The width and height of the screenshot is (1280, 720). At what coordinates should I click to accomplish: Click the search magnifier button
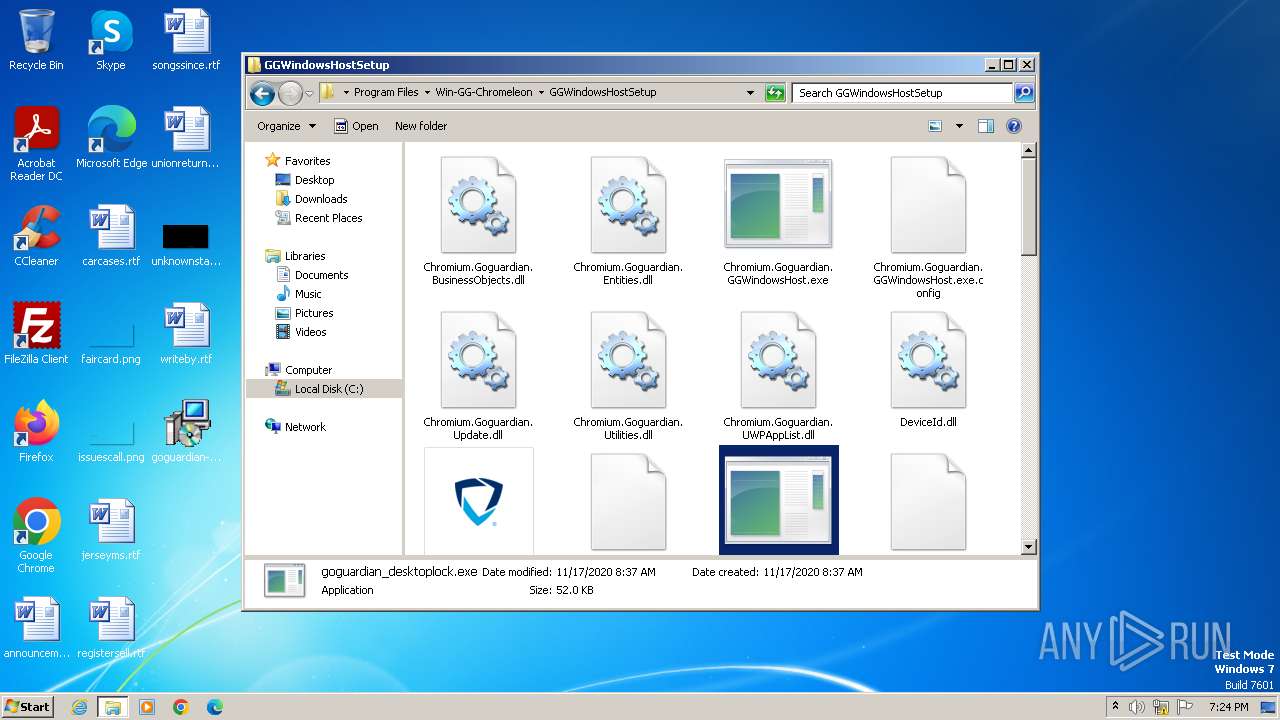[1024, 92]
